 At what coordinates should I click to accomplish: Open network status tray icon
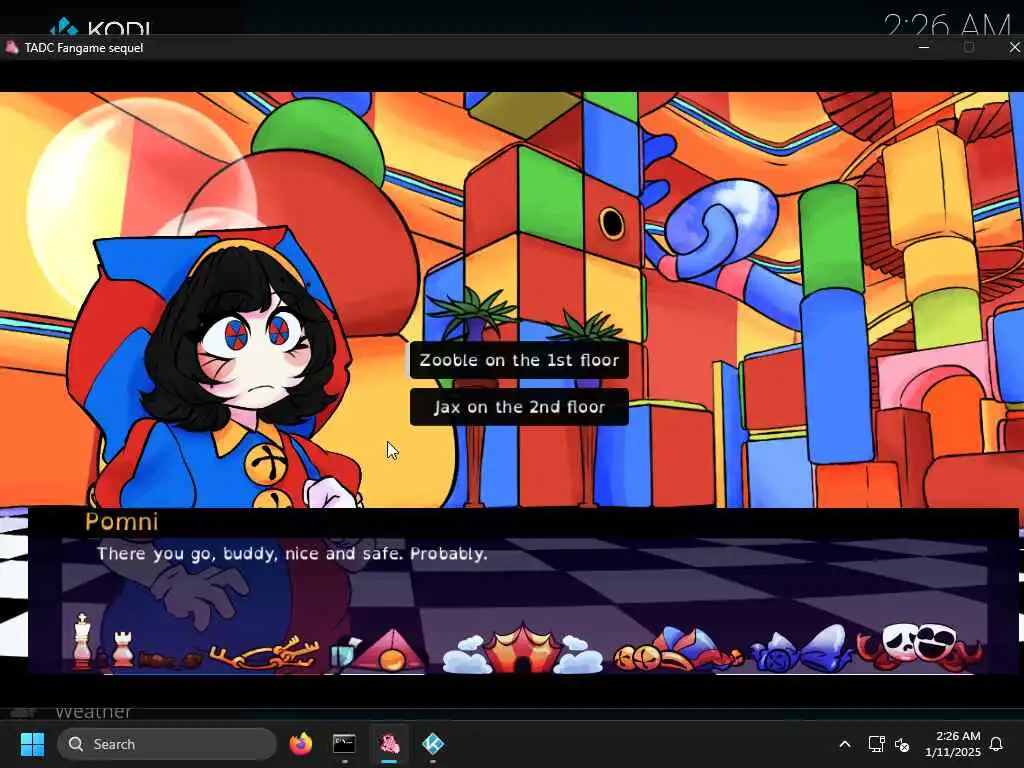coord(876,744)
